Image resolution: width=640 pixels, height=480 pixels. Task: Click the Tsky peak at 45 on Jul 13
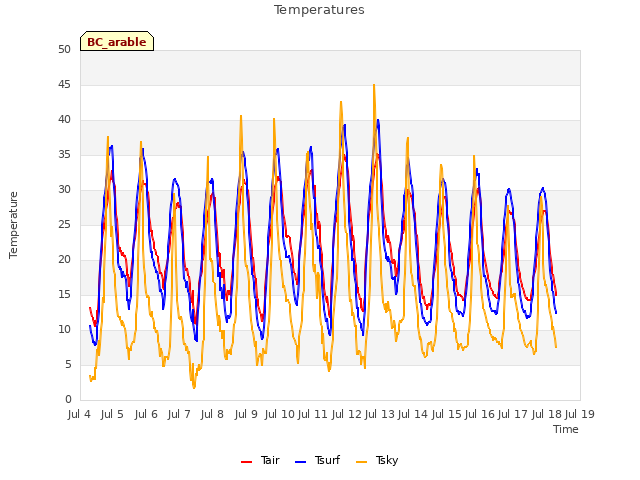coord(374,85)
